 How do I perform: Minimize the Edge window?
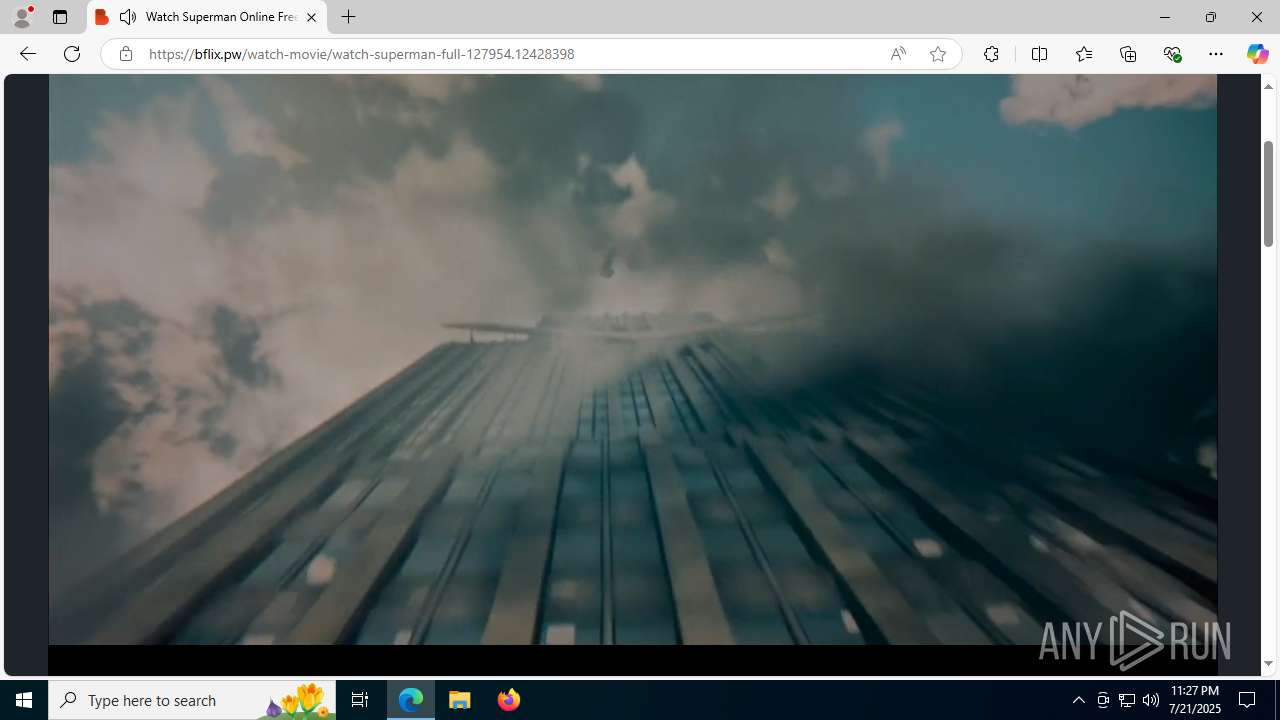point(1164,17)
